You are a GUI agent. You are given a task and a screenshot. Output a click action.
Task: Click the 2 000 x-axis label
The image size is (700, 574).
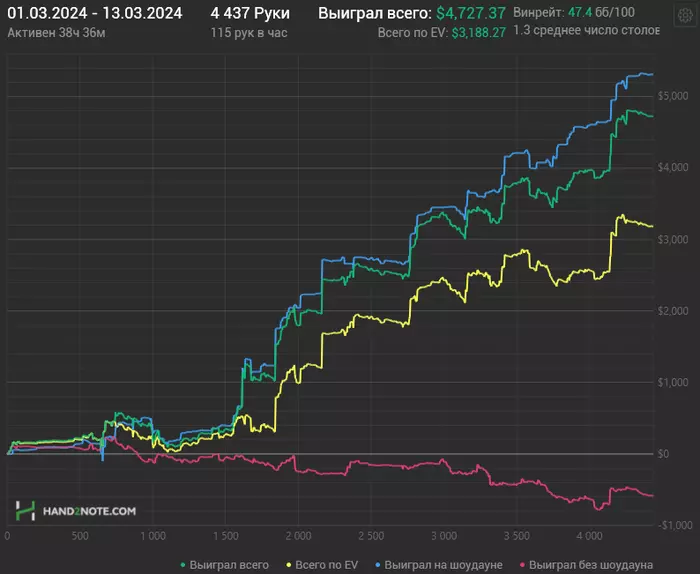[298, 536]
